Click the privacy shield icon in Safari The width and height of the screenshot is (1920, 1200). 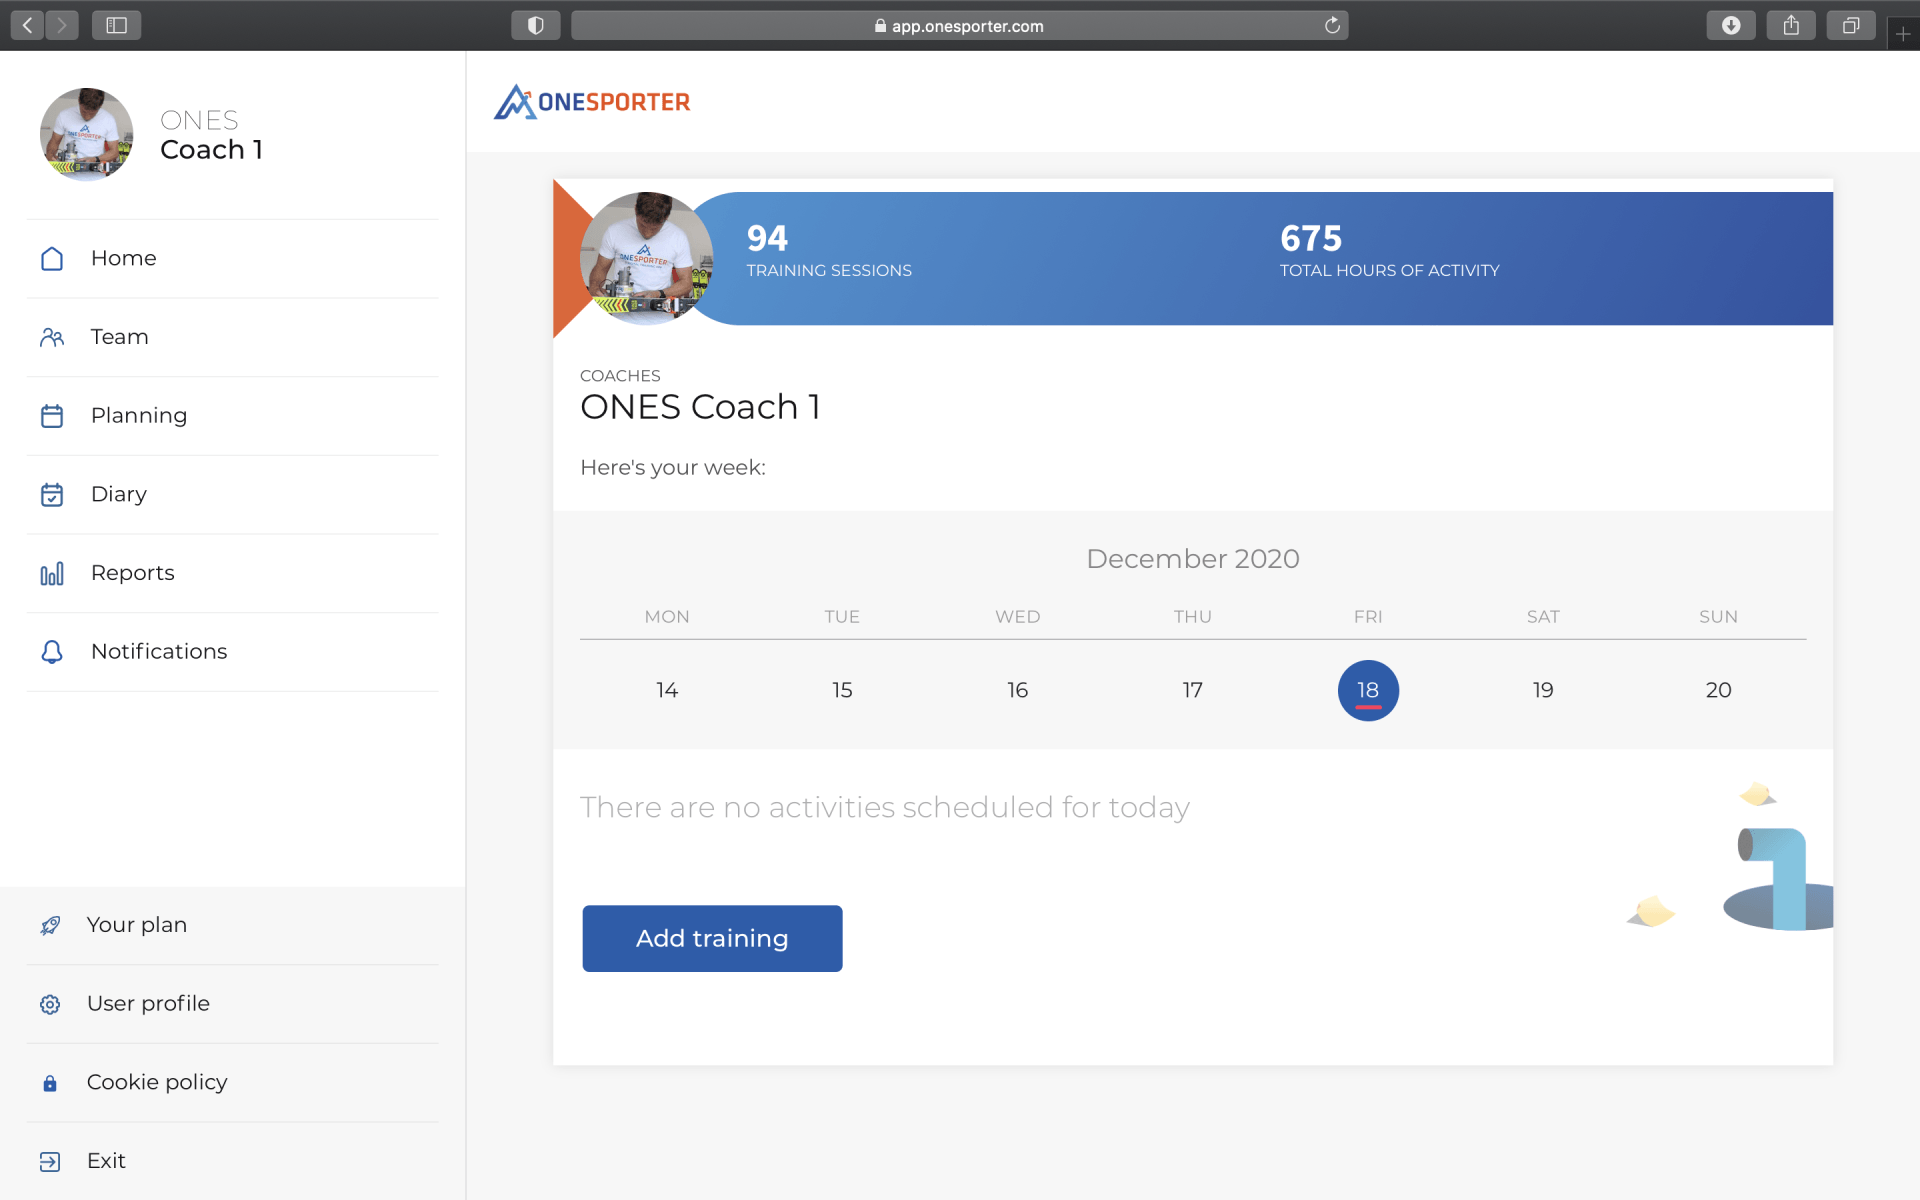click(x=536, y=25)
